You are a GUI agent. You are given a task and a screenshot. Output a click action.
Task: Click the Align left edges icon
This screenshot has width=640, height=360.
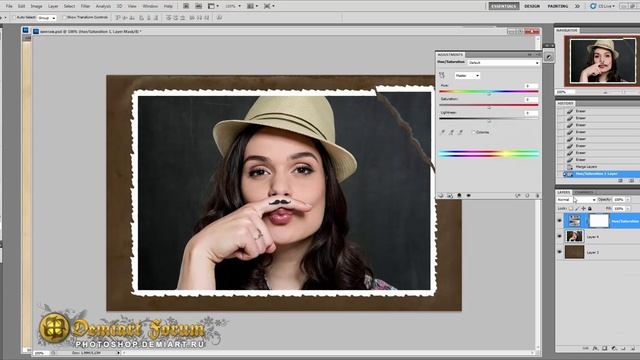pos(142,18)
